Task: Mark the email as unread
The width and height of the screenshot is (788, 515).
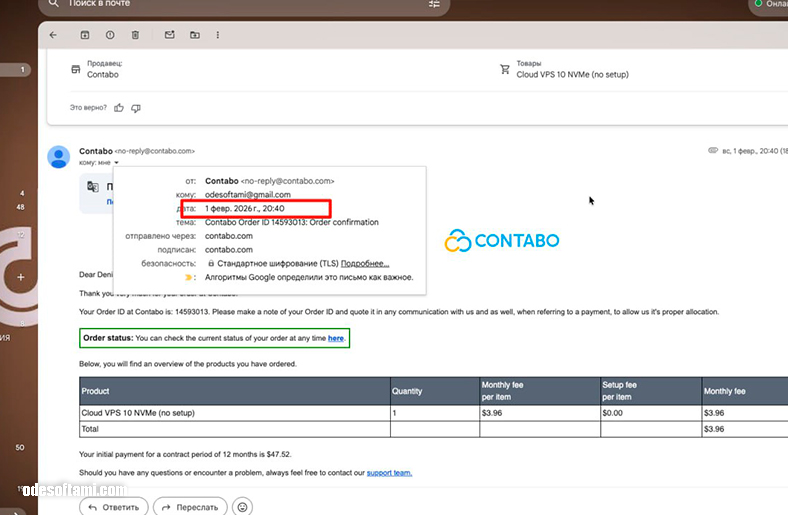Action: [170, 35]
